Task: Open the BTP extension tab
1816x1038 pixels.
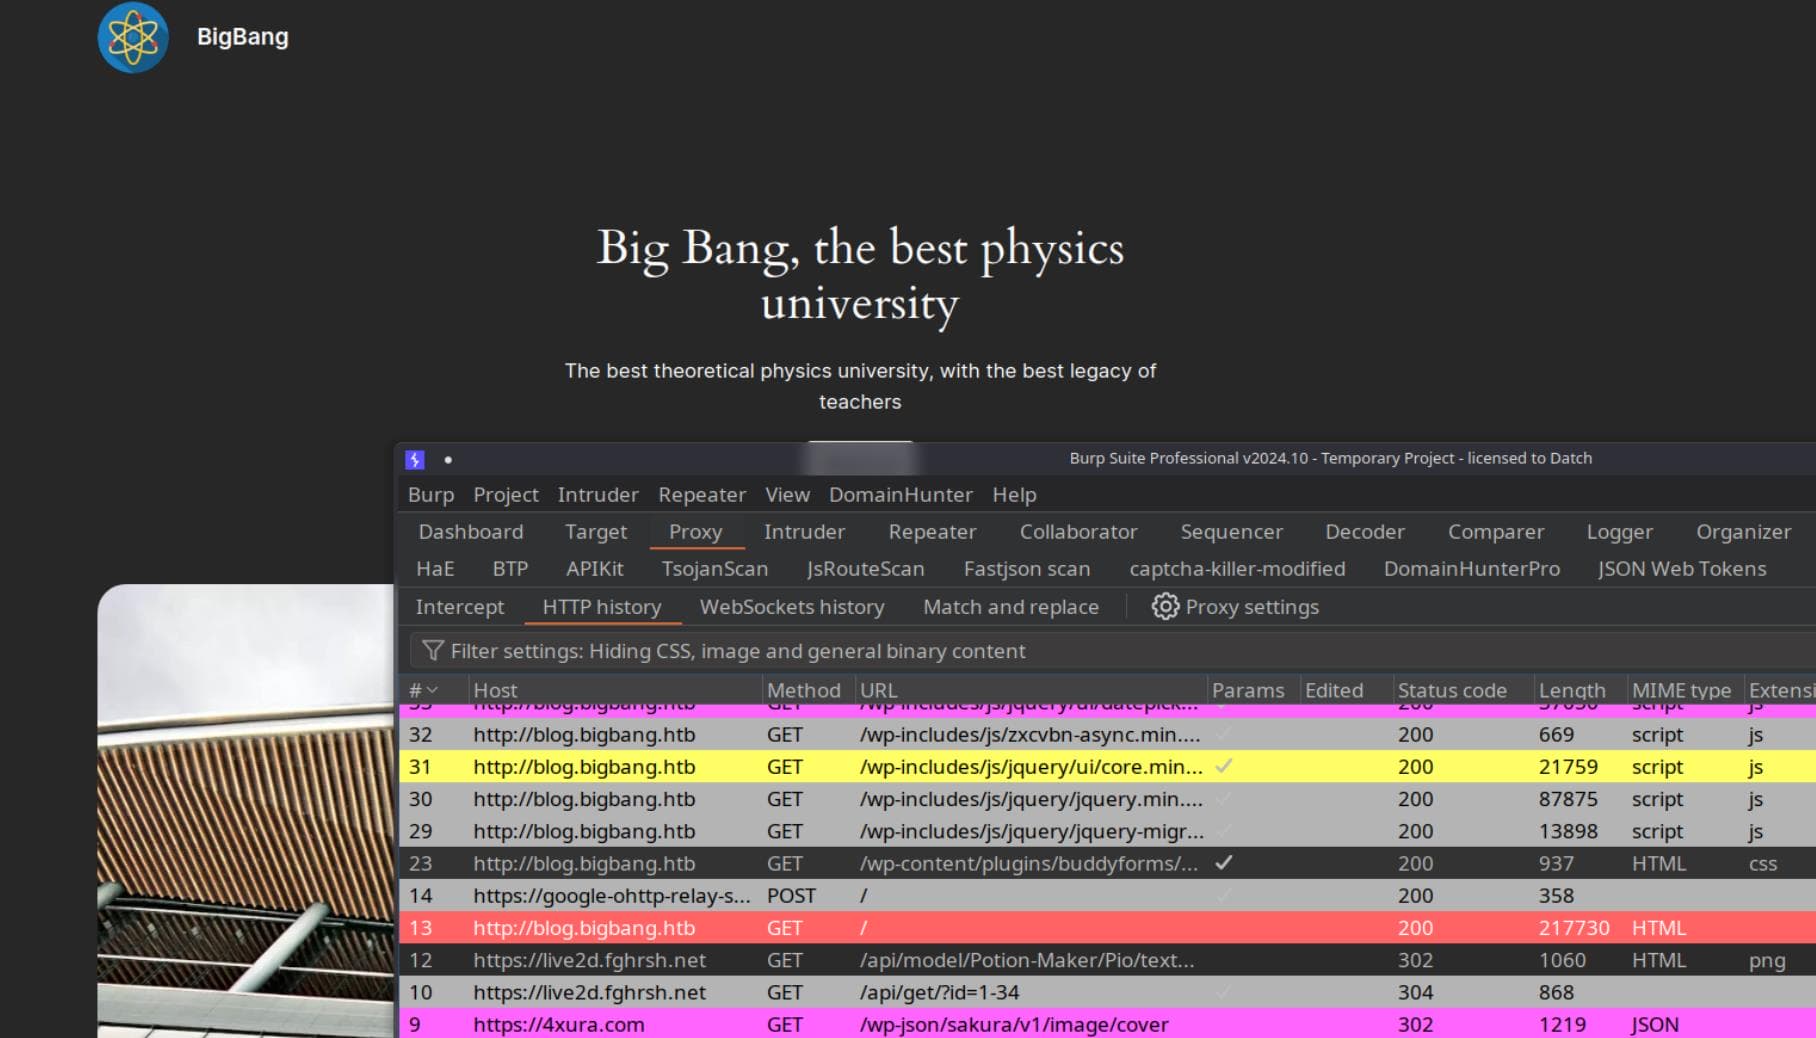Action: tap(510, 569)
